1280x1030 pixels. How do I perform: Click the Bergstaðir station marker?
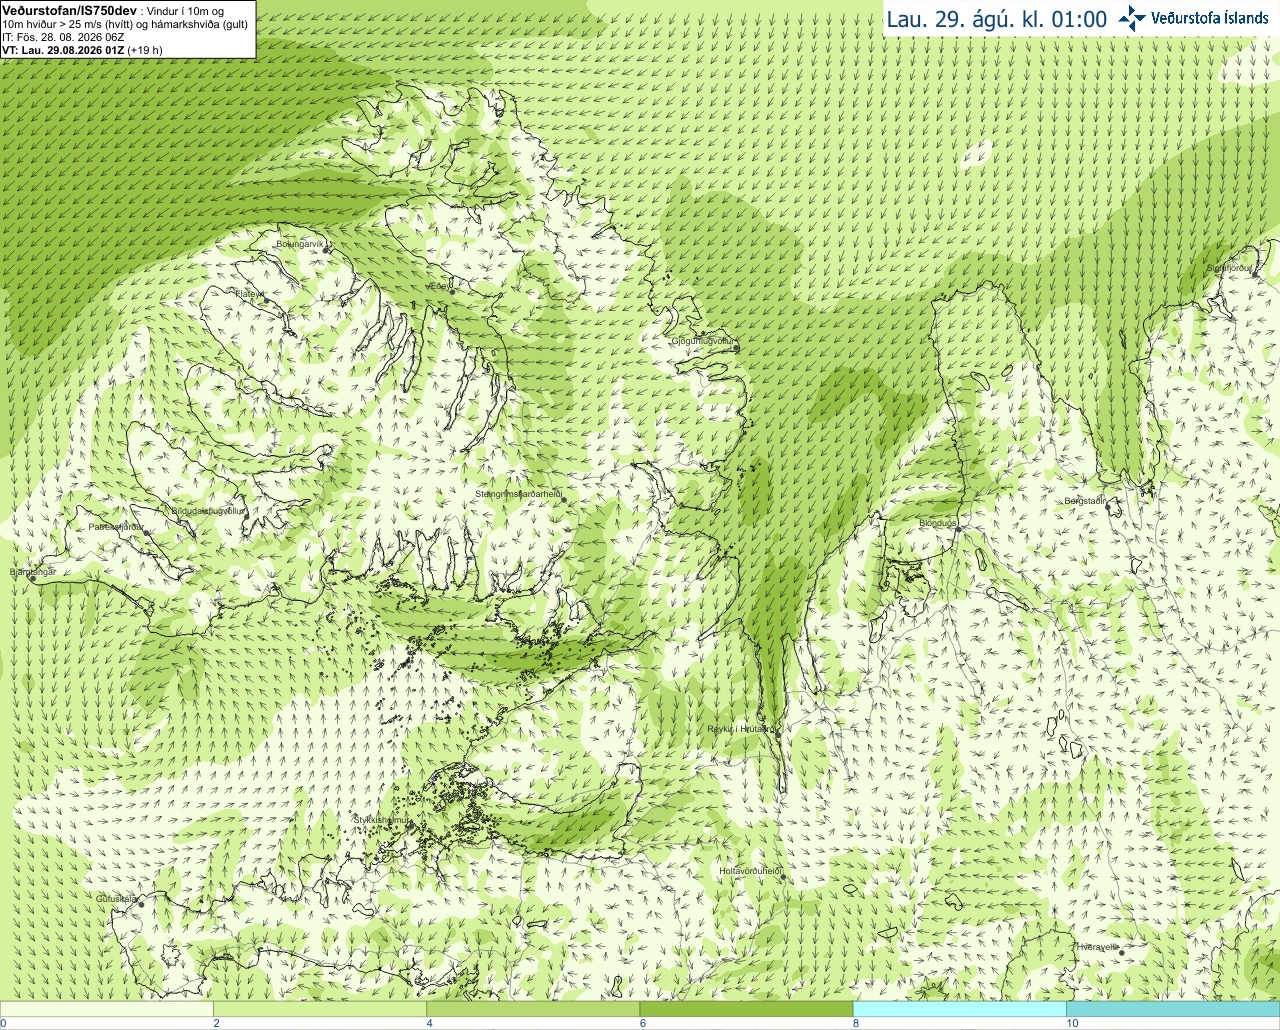click(x=1109, y=507)
